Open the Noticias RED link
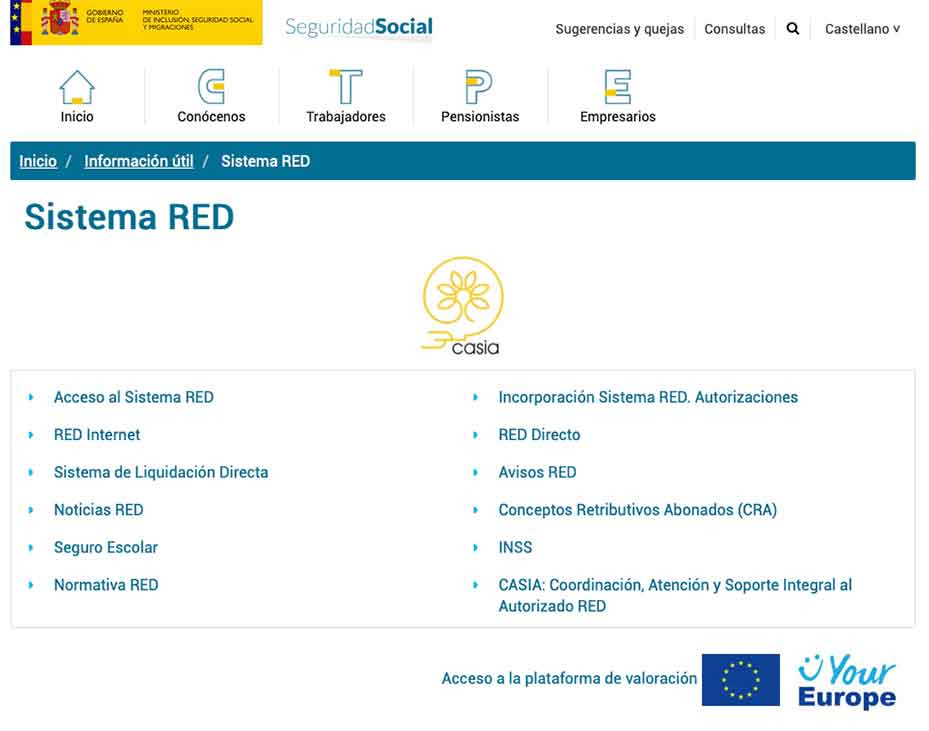This screenshot has height=731, width=929. pyautogui.click(x=98, y=510)
